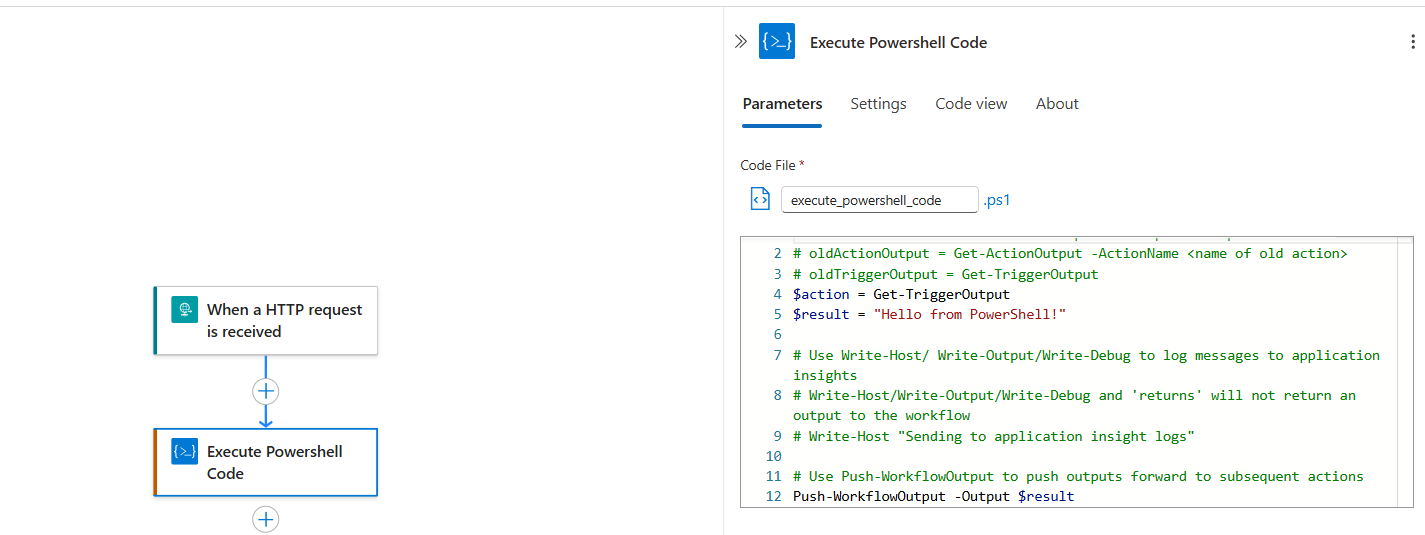Click line number 10 in editor gutter
Image resolution: width=1425 pixels, height=535 pixels.
(773, 456)
